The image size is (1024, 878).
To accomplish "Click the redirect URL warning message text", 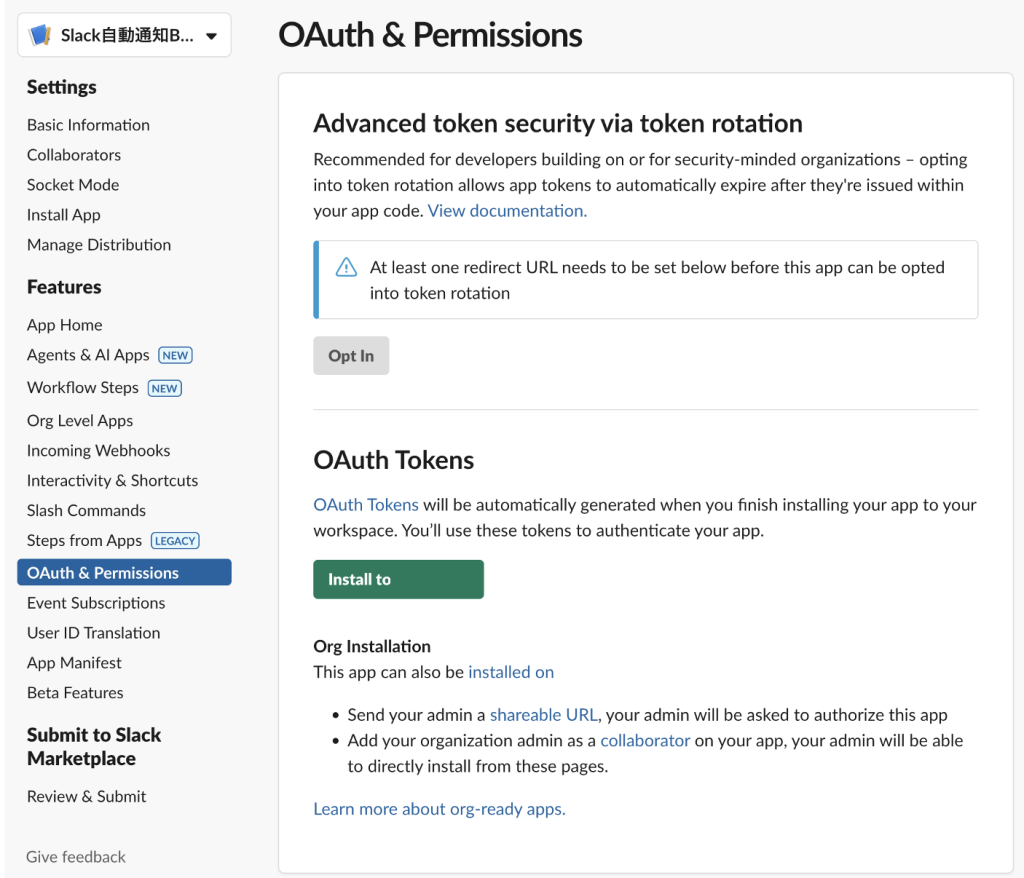I will tap(657, 280).
